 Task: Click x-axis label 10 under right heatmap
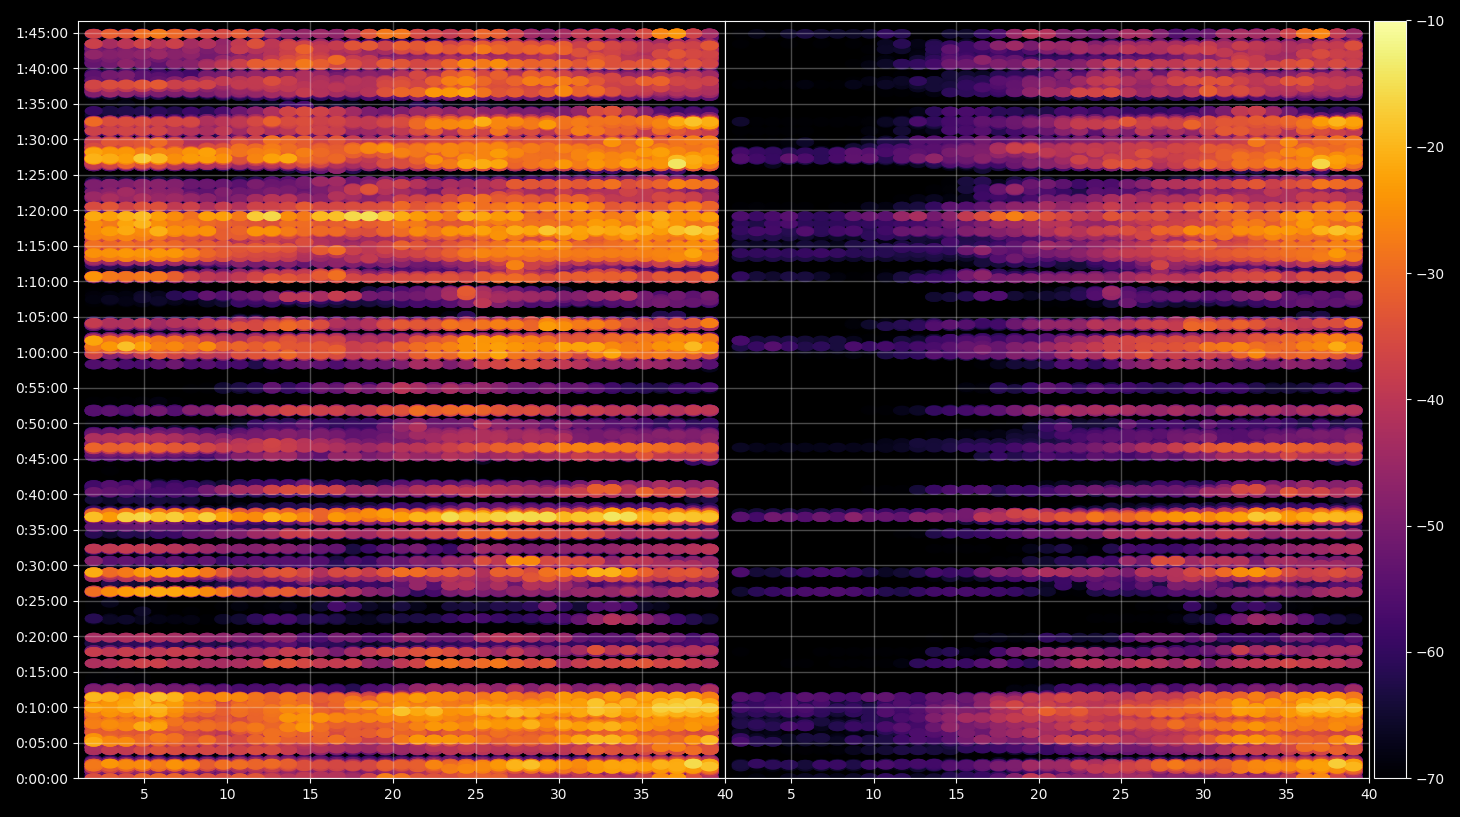point(874,795)
